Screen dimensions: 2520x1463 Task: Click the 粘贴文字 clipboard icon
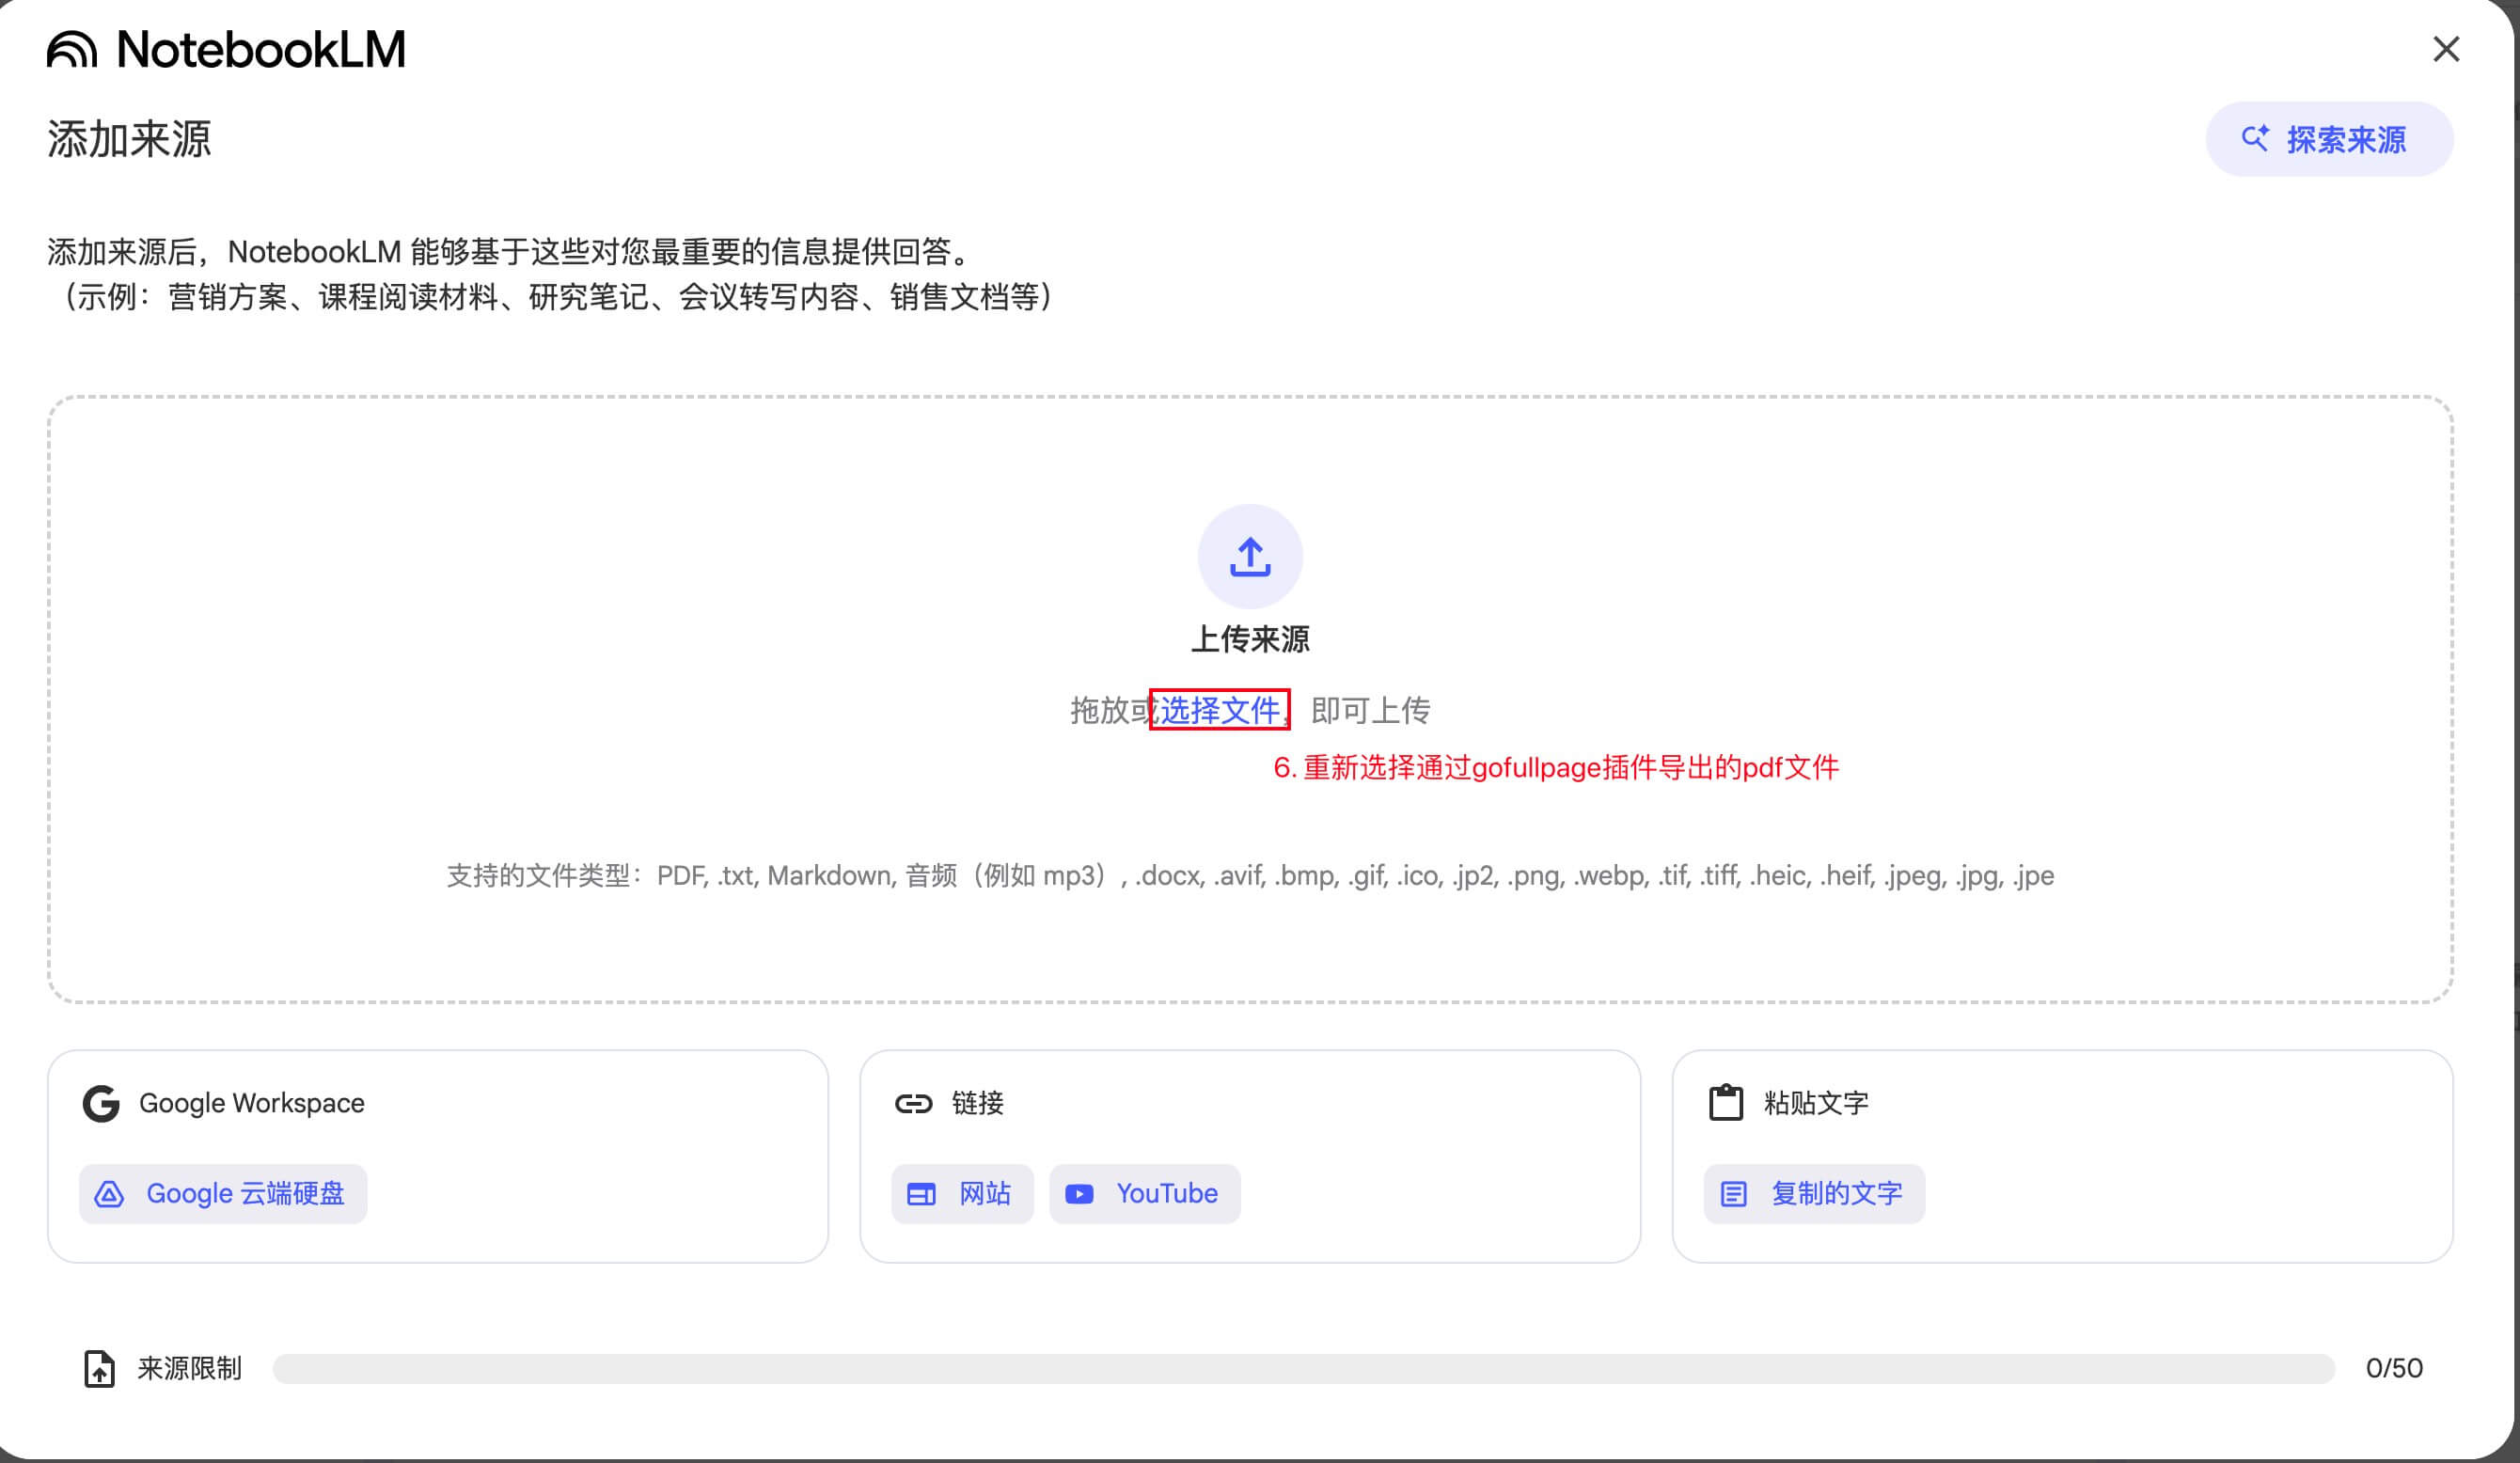point(1725,1103)
